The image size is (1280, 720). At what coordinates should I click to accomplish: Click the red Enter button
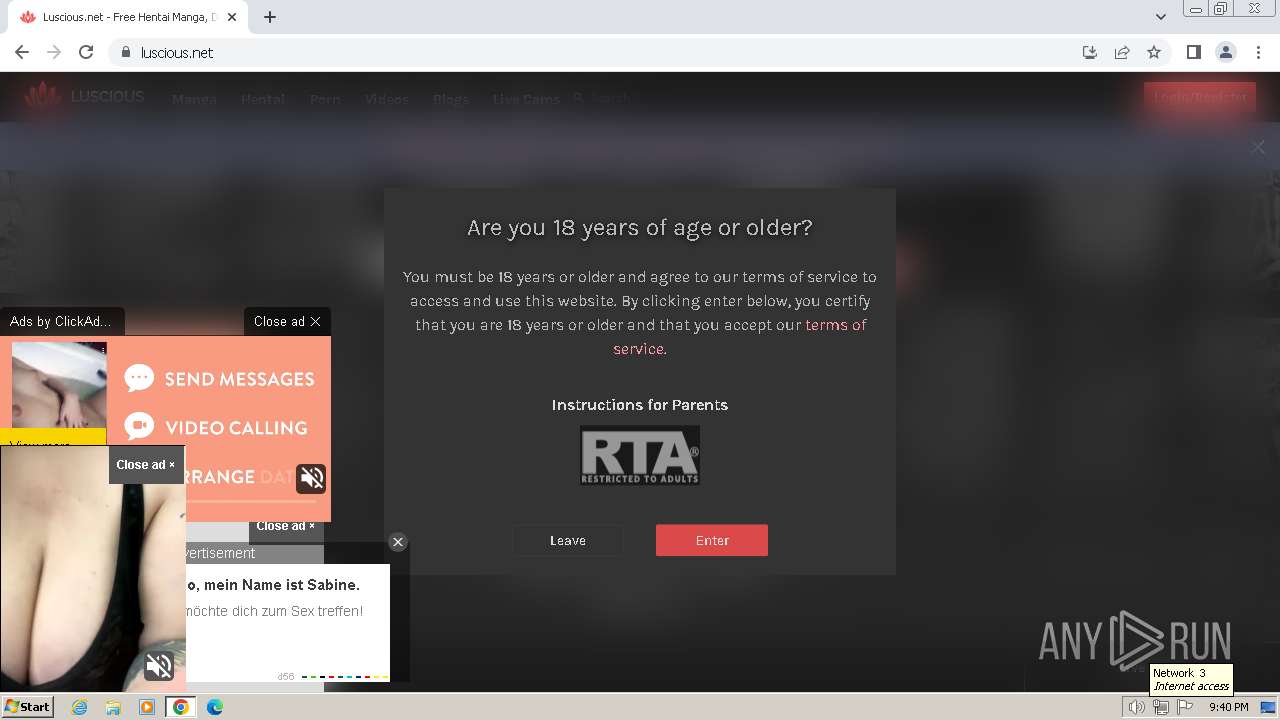[712, 540]
